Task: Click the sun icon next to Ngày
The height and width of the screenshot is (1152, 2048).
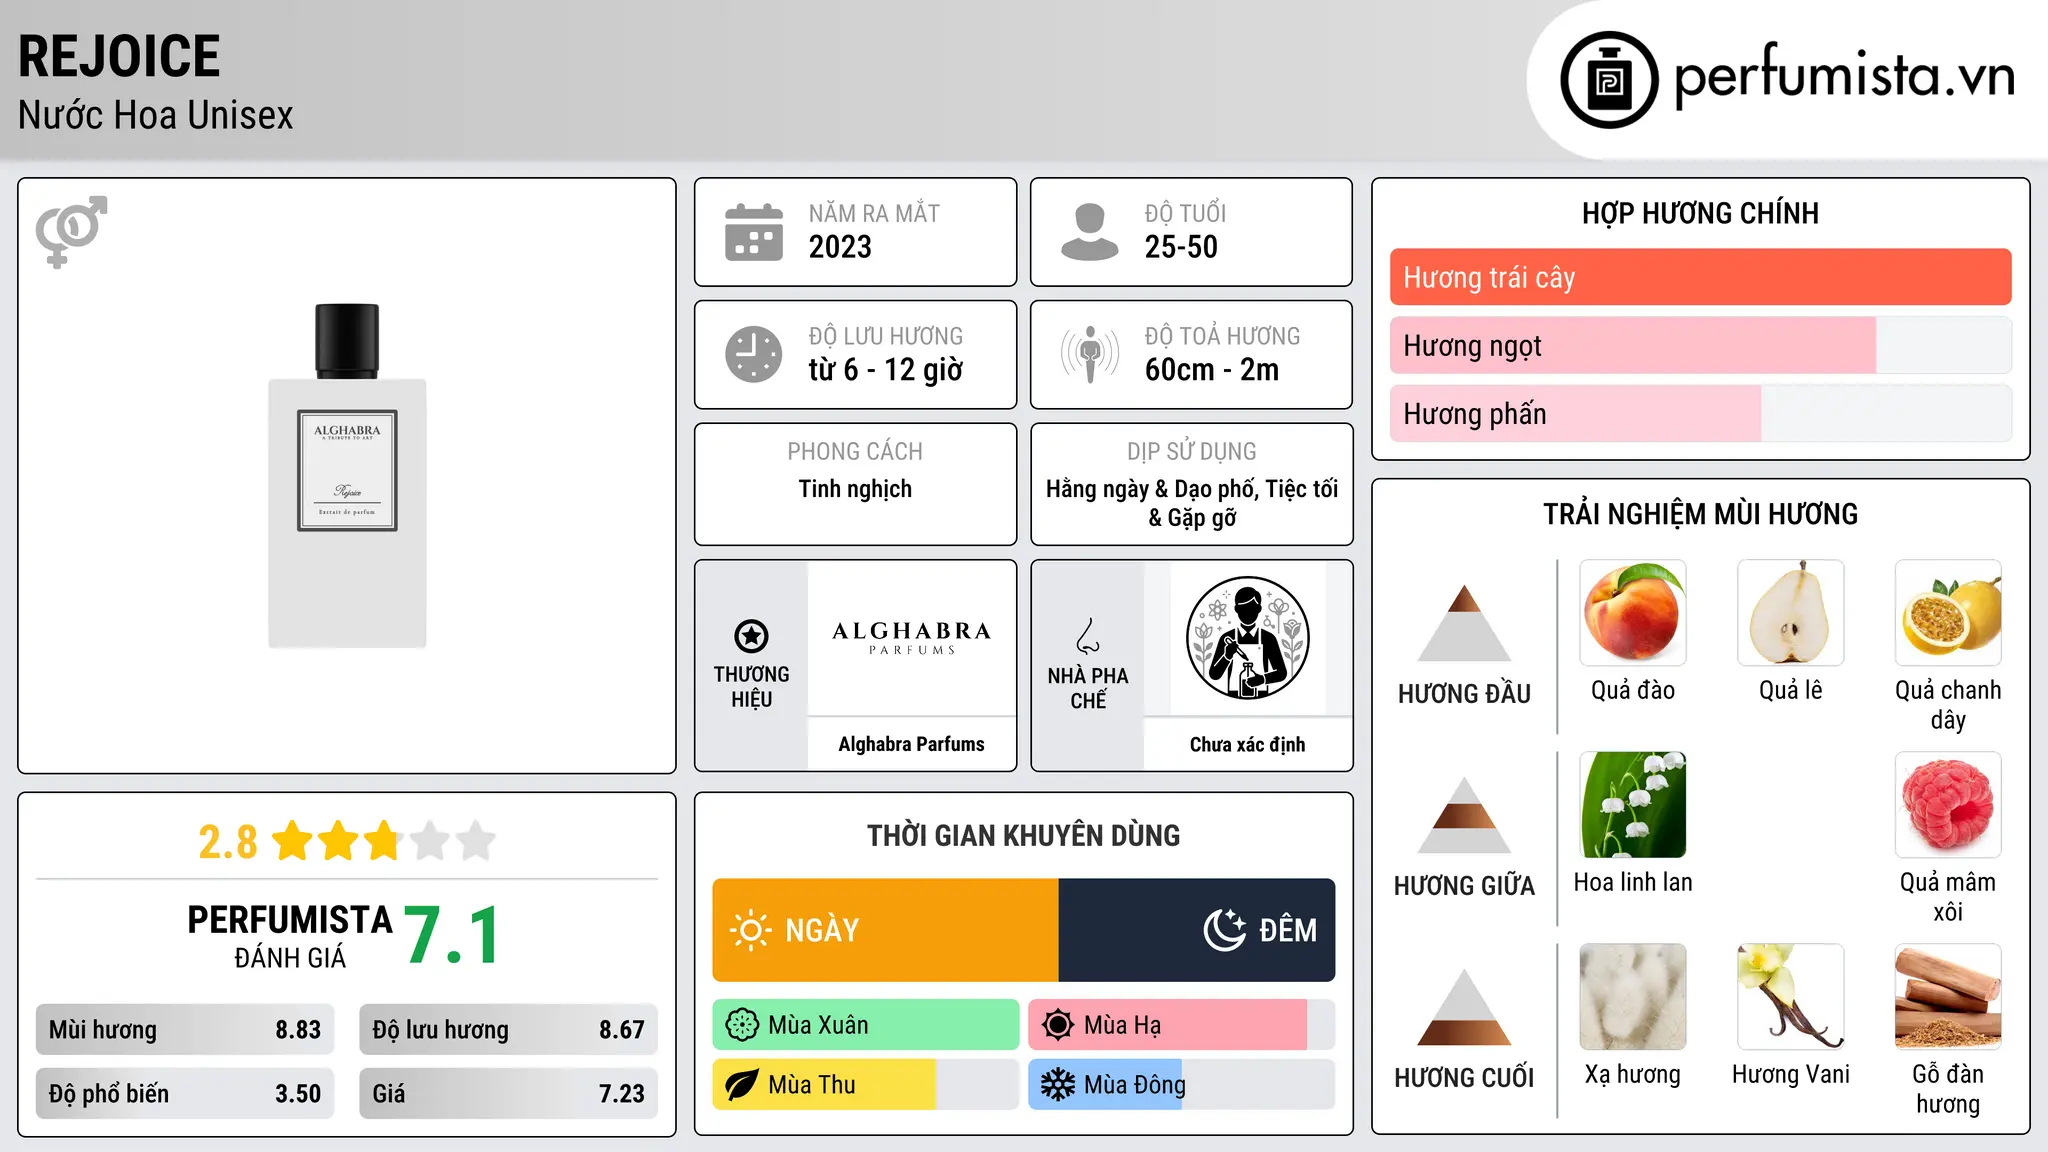Action: 750,930
